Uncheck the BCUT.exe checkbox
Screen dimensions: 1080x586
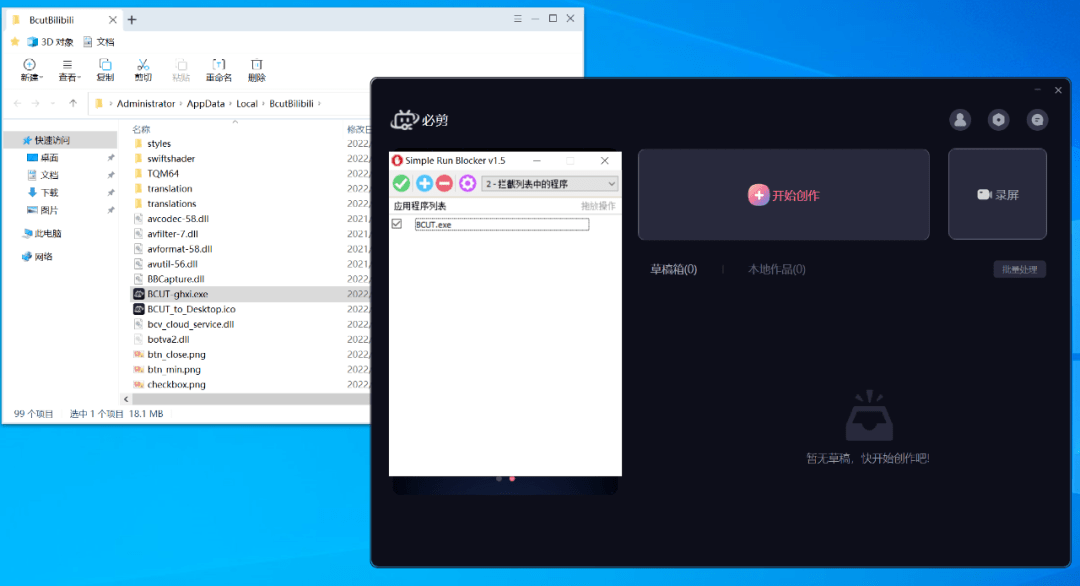(x=397, y=224)
